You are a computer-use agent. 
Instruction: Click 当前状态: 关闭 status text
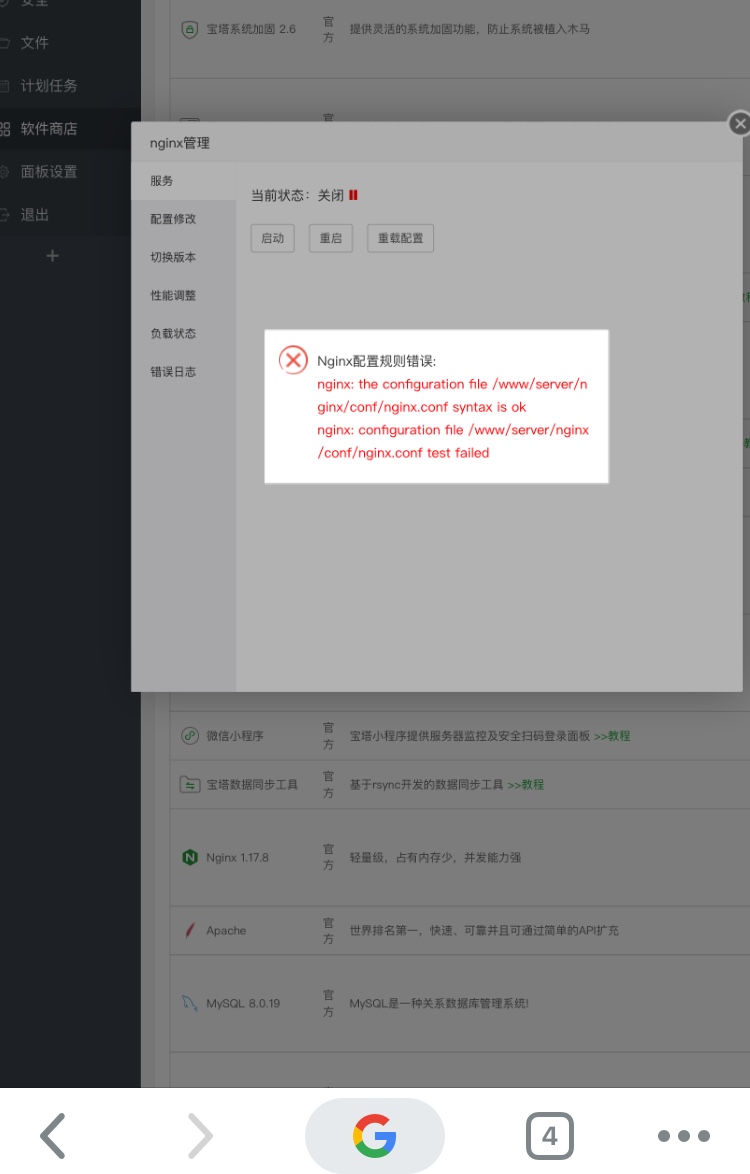click(x=297, y=195)
